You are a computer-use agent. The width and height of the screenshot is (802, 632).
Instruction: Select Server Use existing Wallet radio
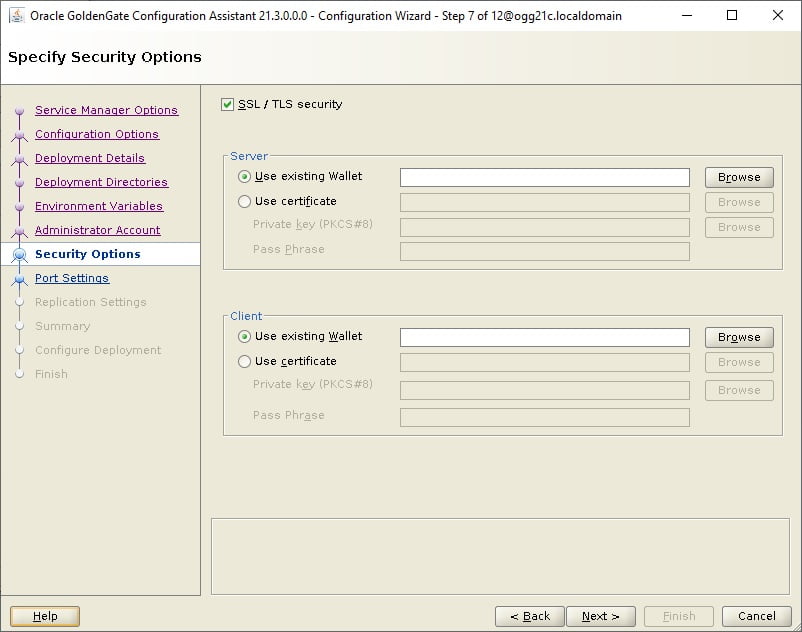(x=244, y=176)
